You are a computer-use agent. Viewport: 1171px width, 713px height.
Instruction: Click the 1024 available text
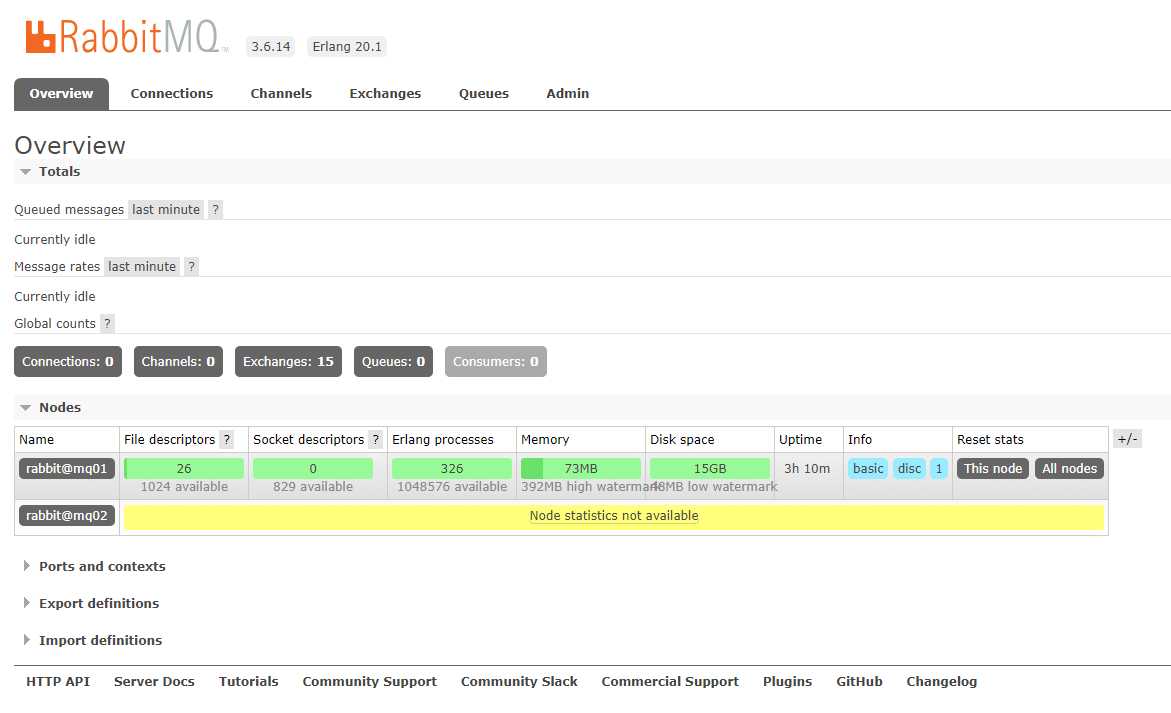pyautogui.click(x=184, y=487)
